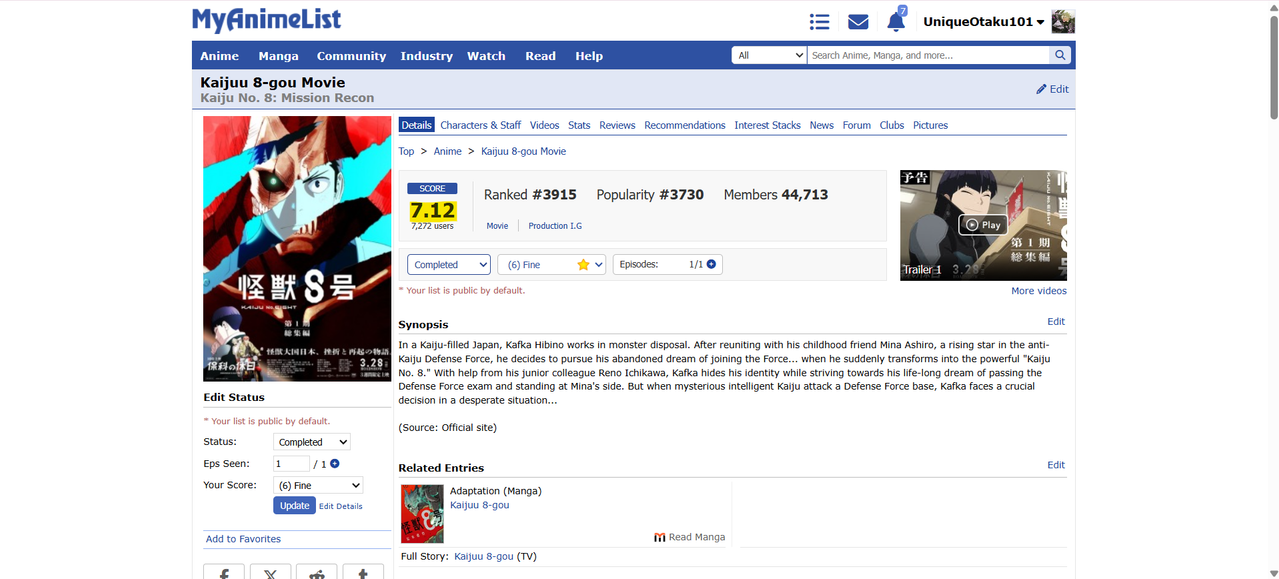Open the starred (6) Fine score dropdown
Viewport: 1279px width, 579px height.
click(551, 264)
